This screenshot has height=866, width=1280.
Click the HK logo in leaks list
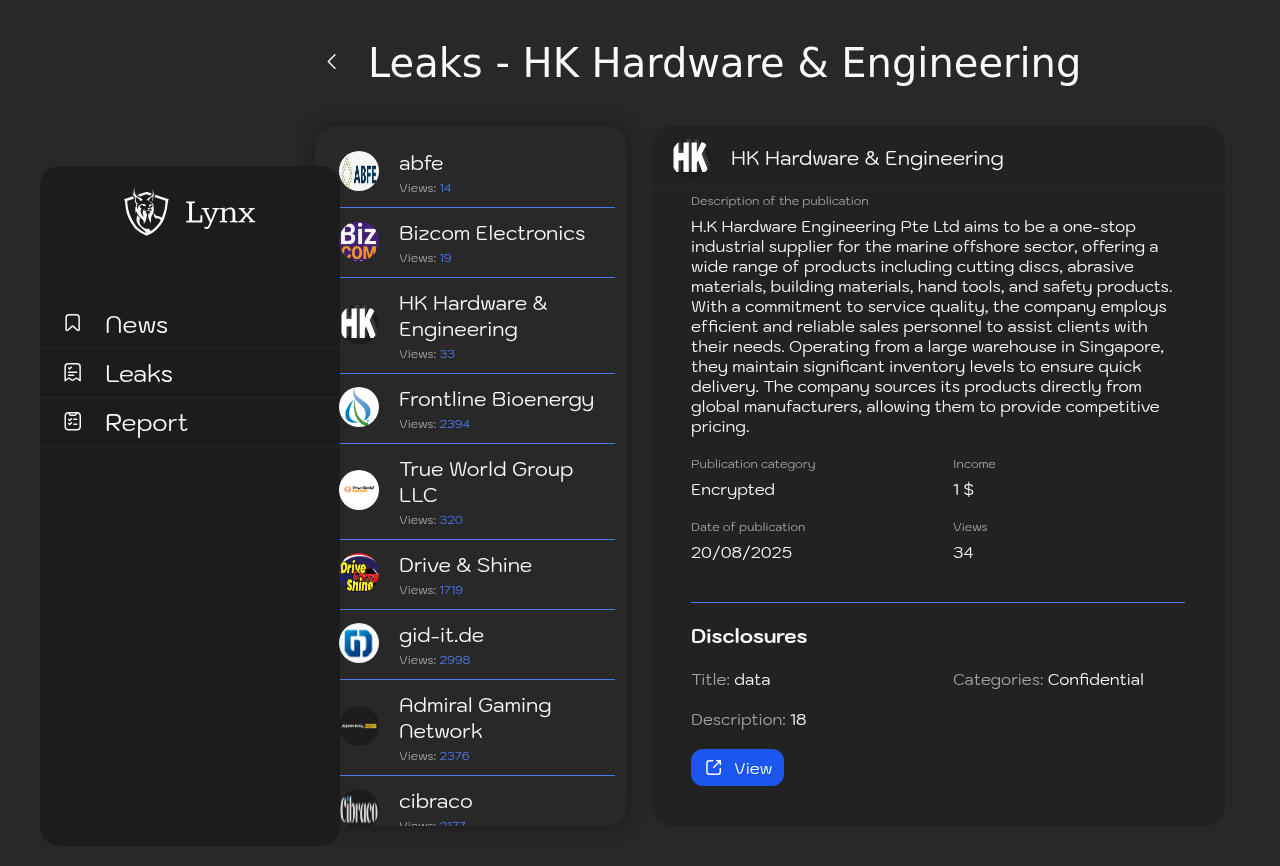[359, 324]
